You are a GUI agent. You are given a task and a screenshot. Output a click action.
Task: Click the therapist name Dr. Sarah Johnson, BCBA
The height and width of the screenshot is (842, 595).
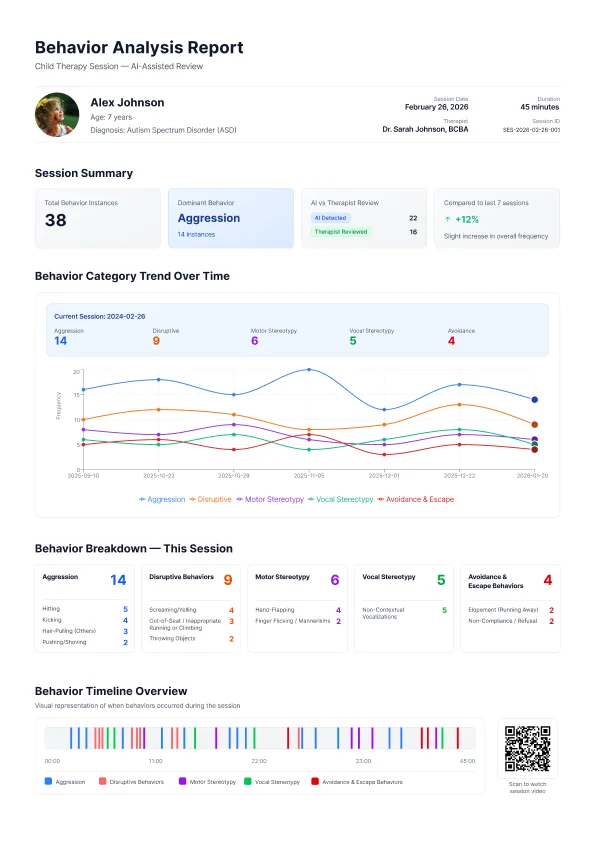[x=425, y=129]
